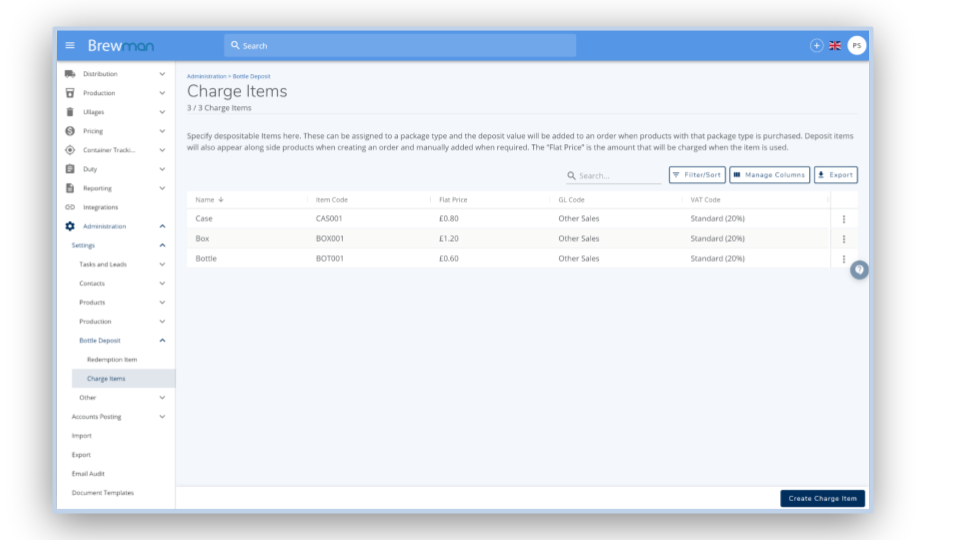
Task: Open Products settings submenu
Action: (92, 302)
